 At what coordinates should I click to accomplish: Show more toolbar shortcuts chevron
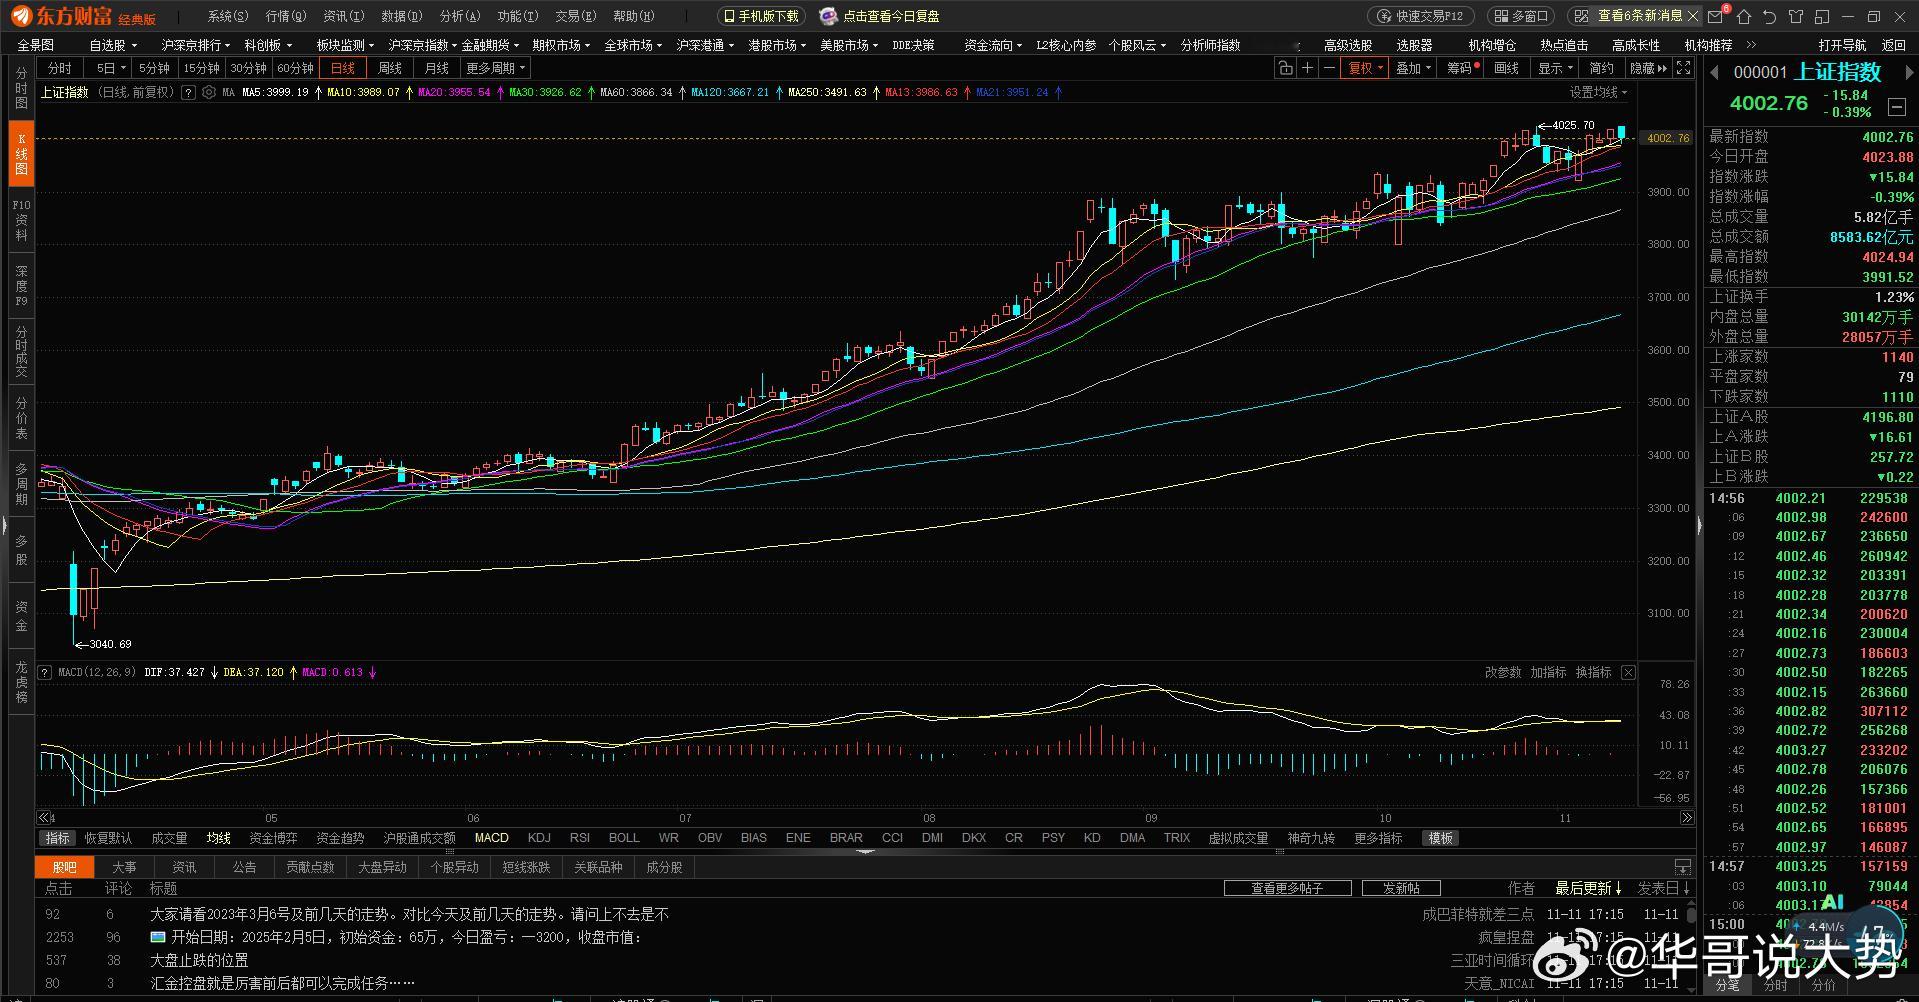(x=1751, y=45)
